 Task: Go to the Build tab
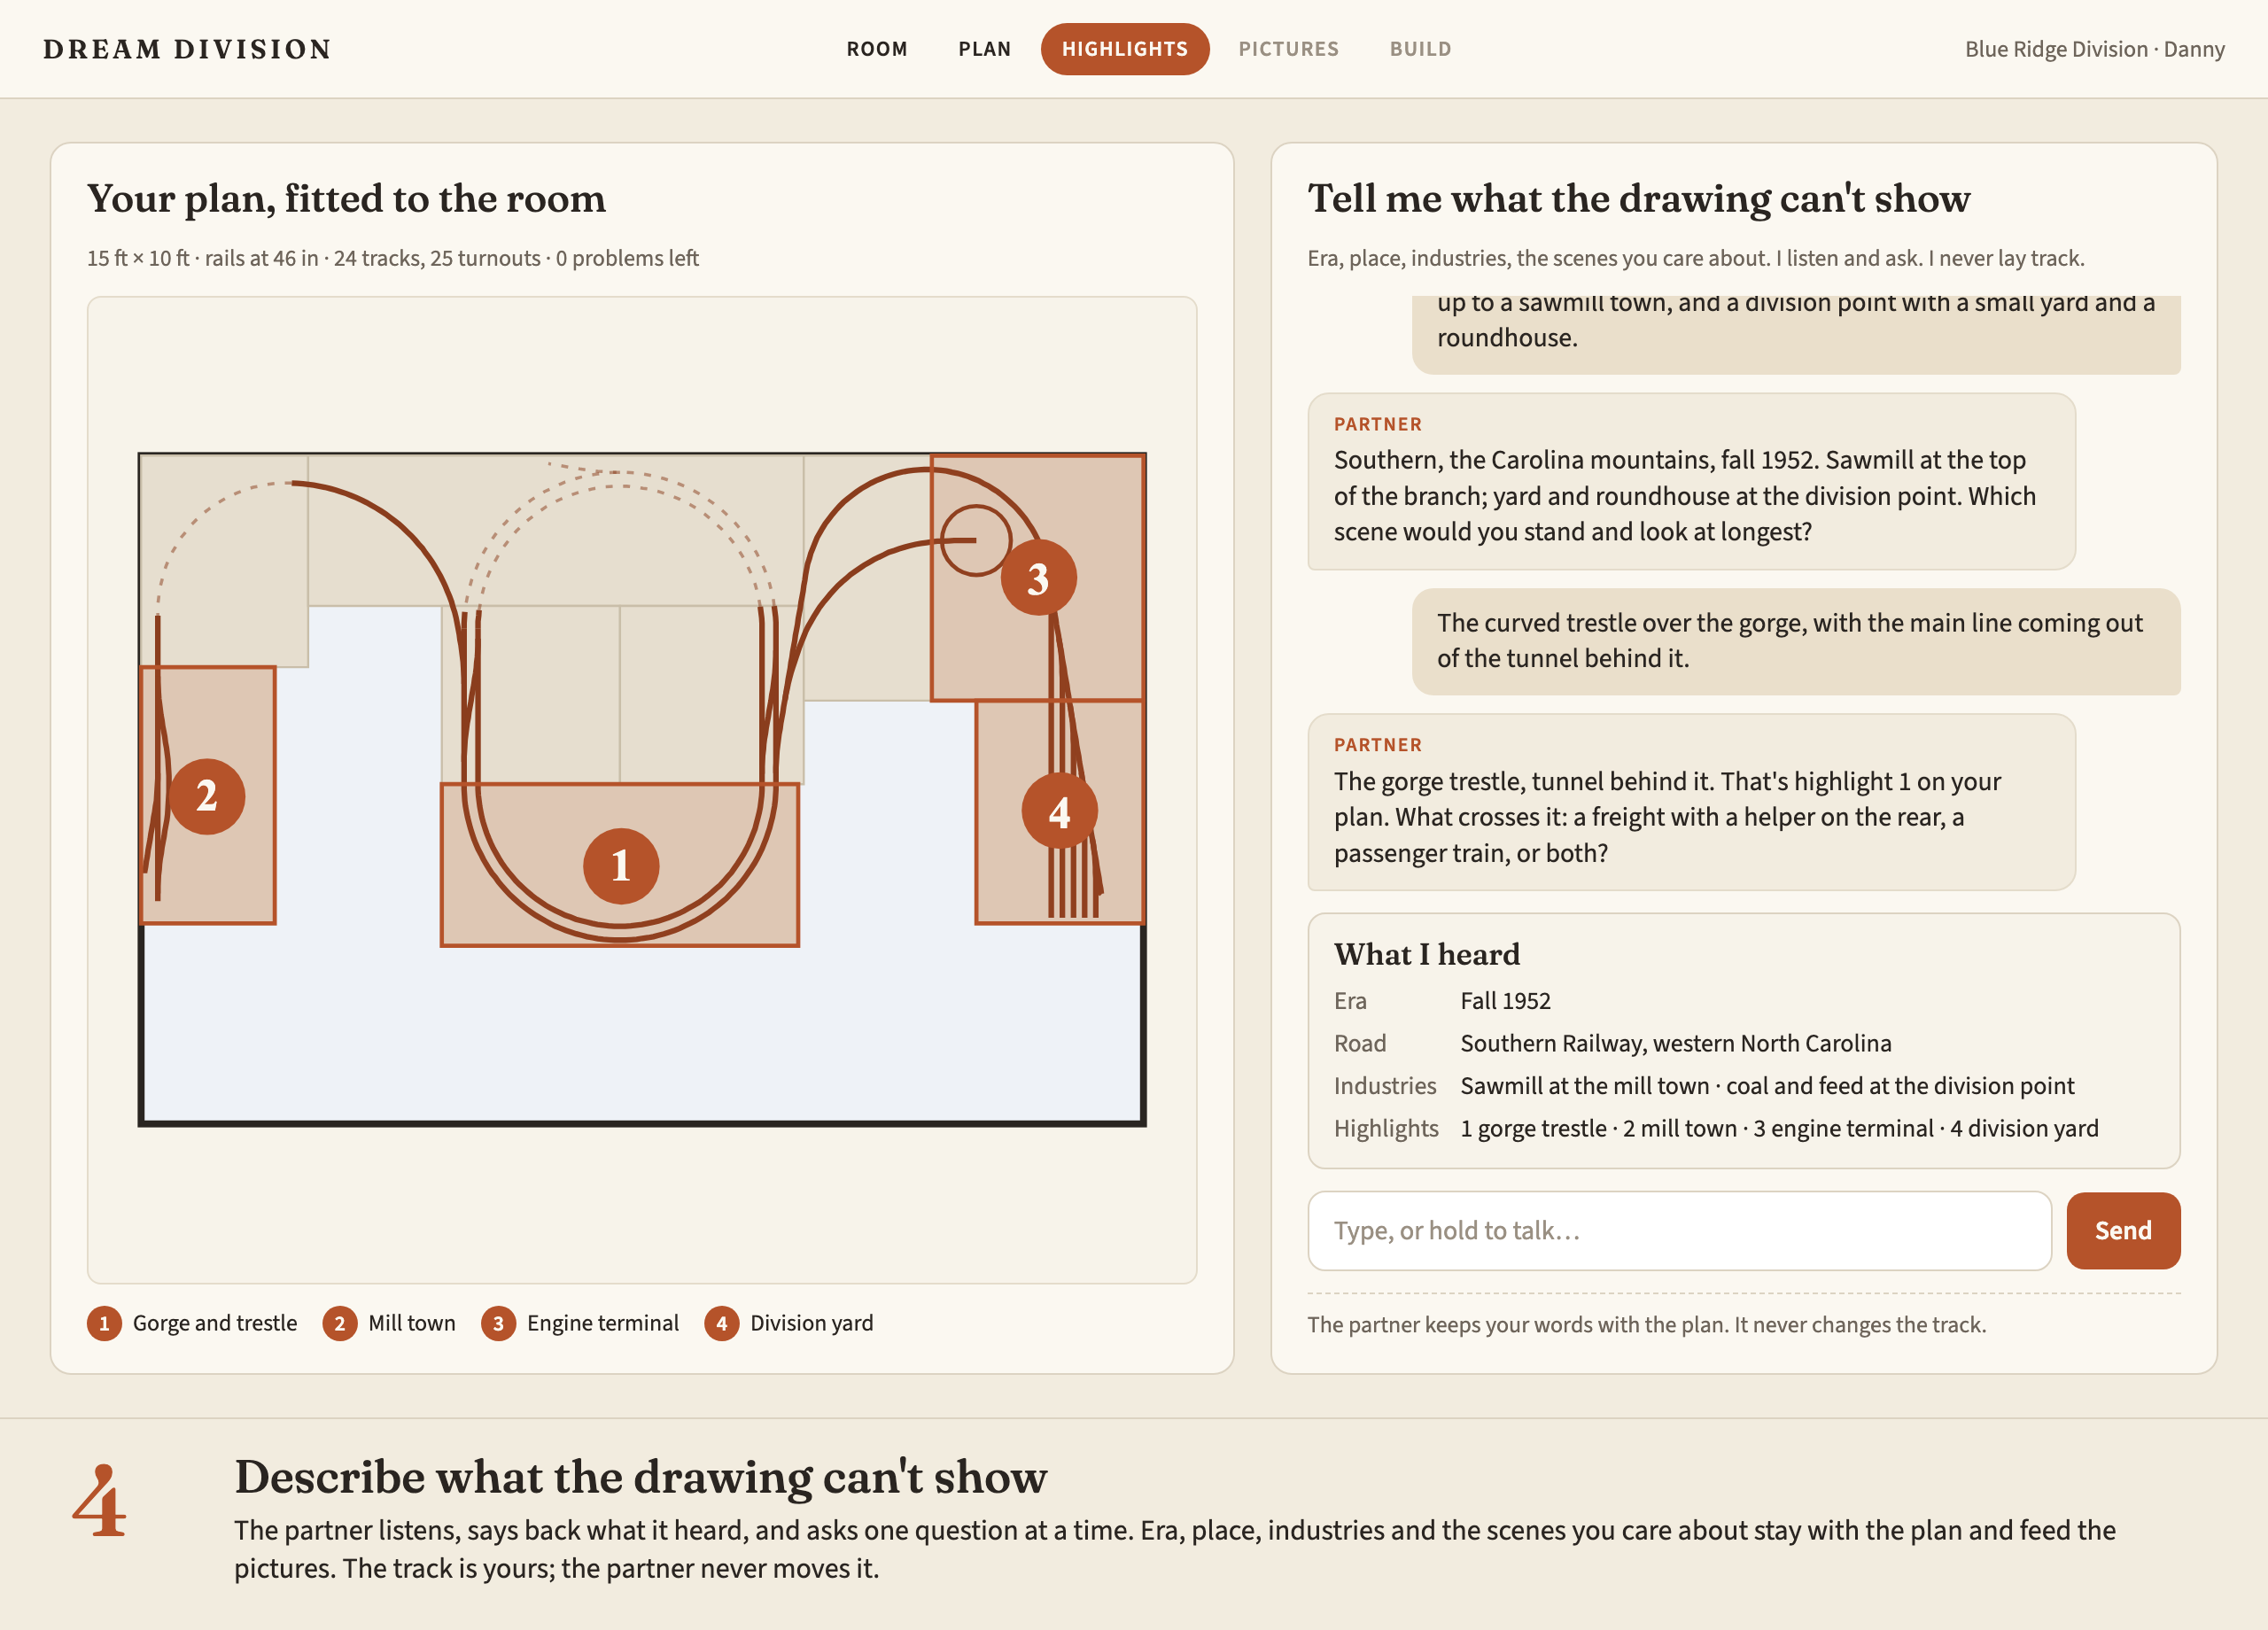coord(1420,49)
